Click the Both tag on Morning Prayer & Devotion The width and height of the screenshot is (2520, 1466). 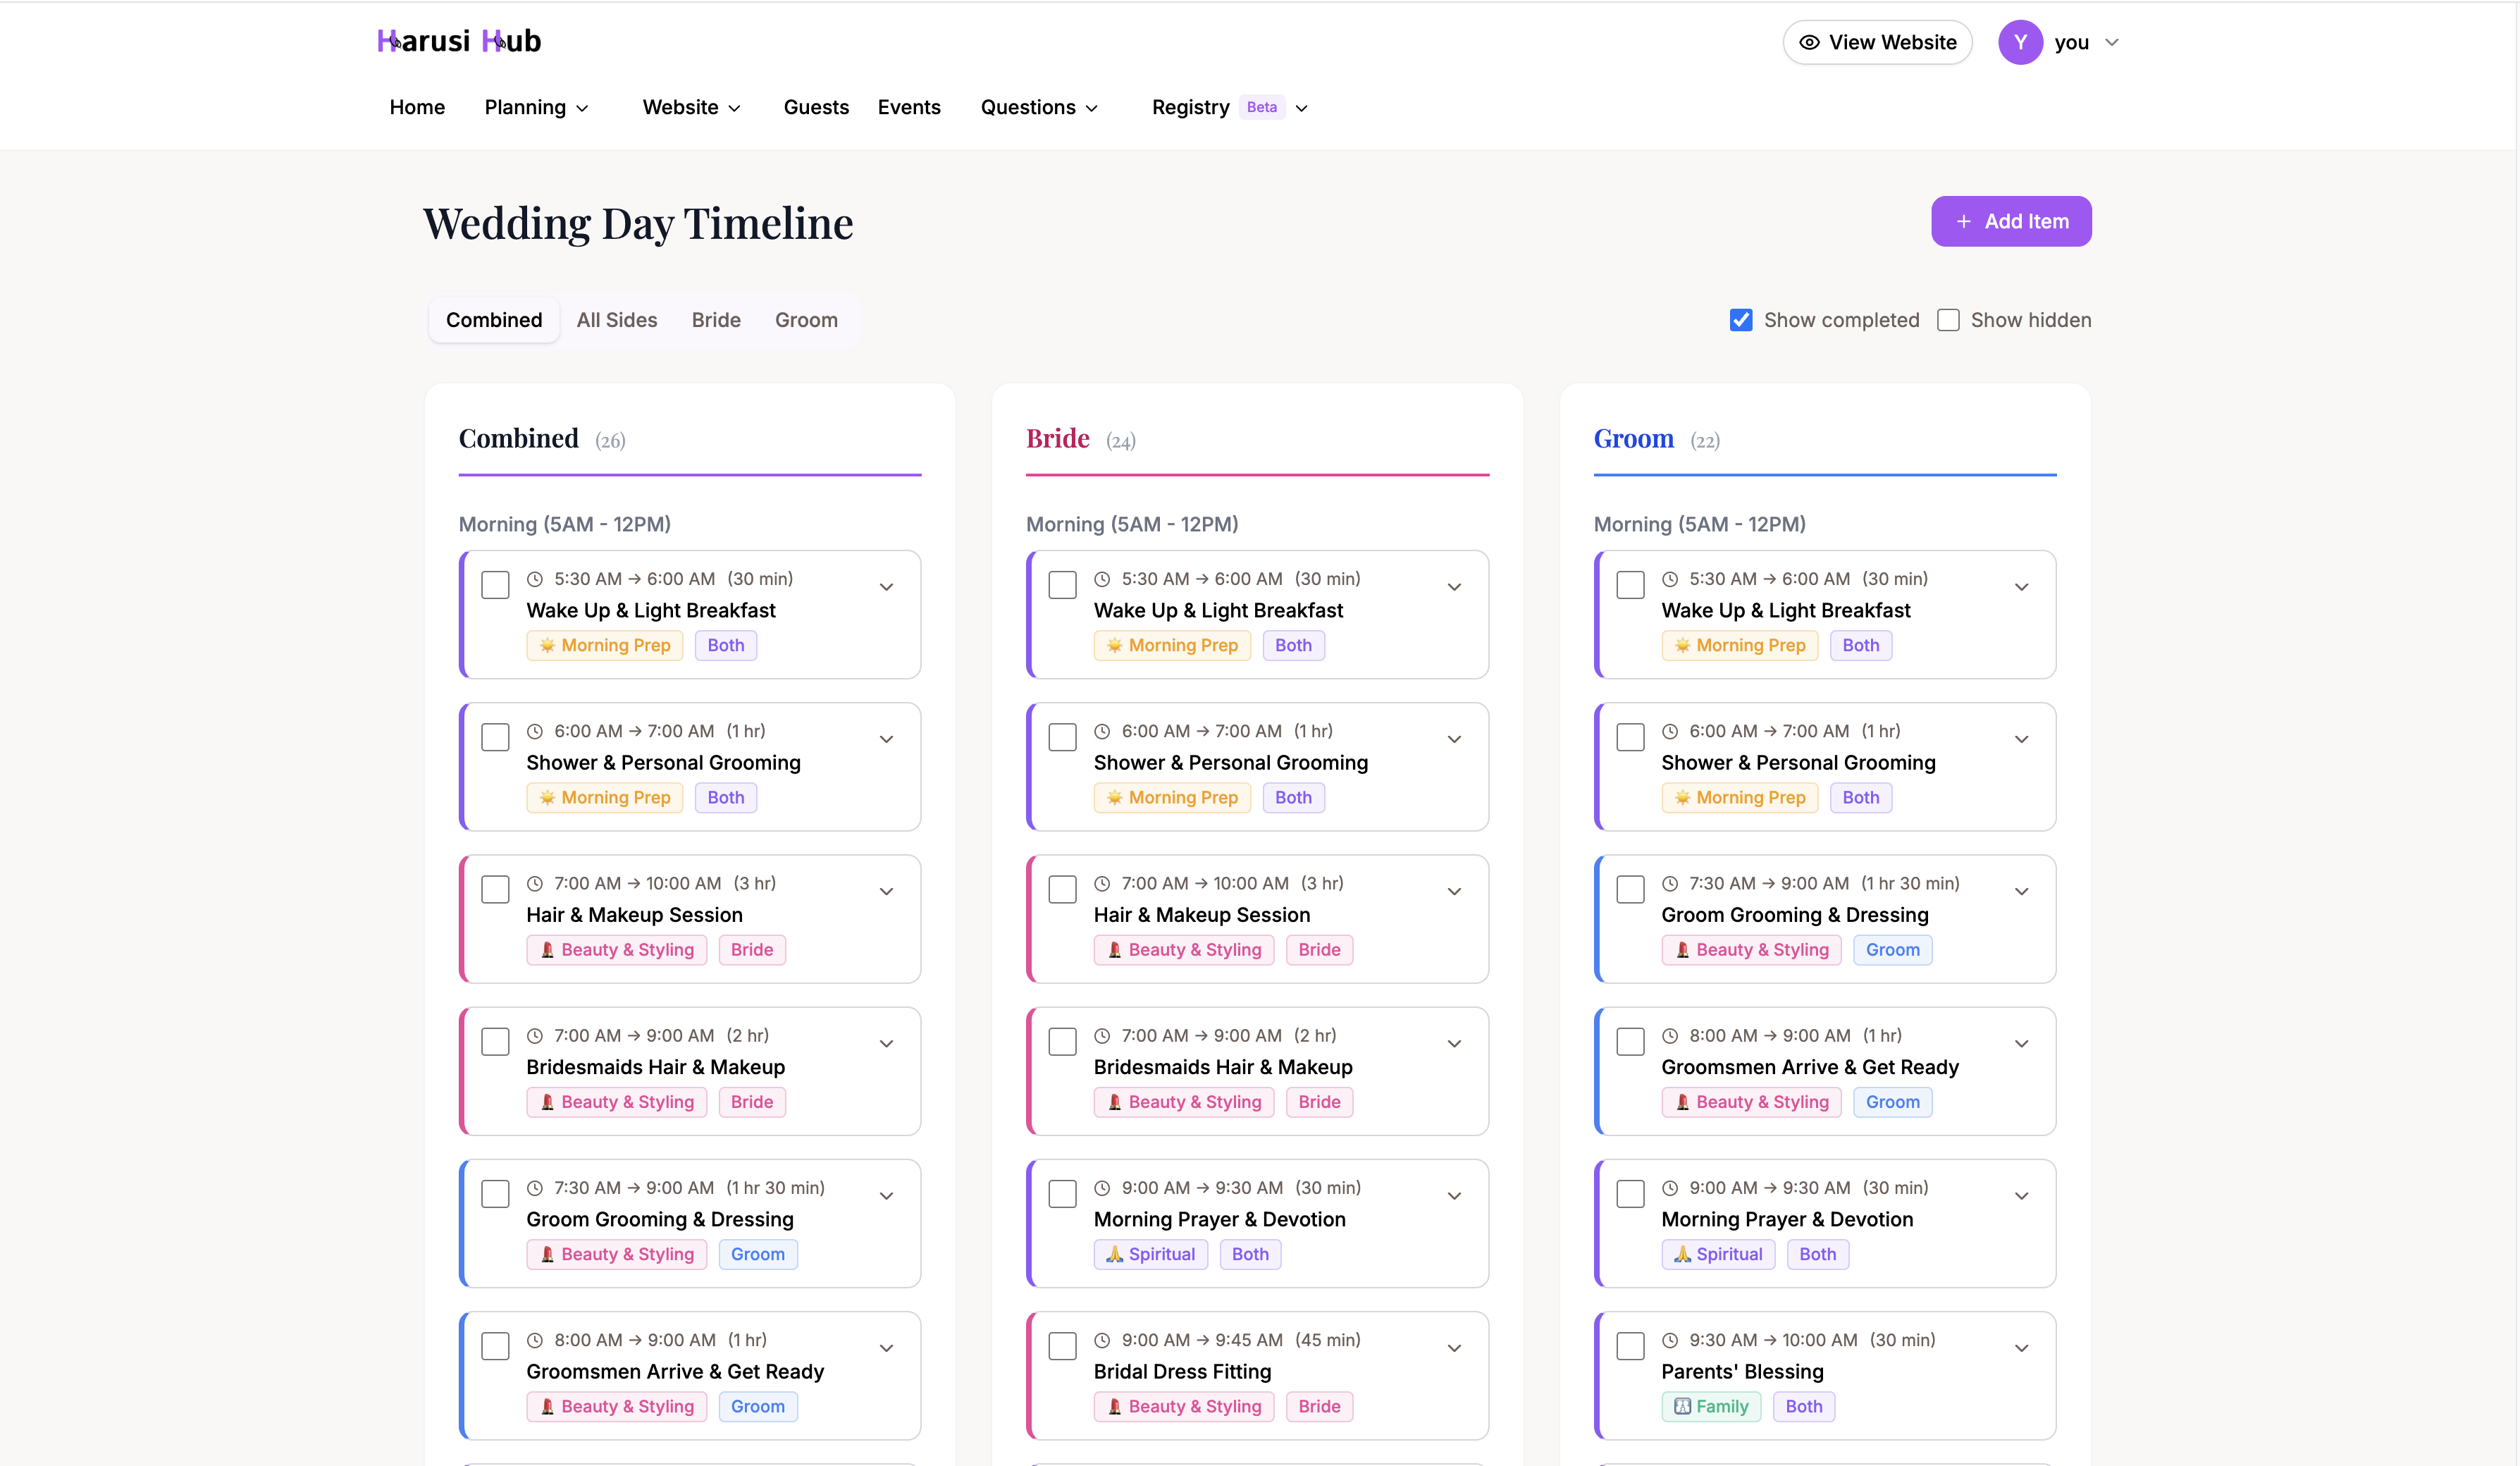coord(1250,1254)
